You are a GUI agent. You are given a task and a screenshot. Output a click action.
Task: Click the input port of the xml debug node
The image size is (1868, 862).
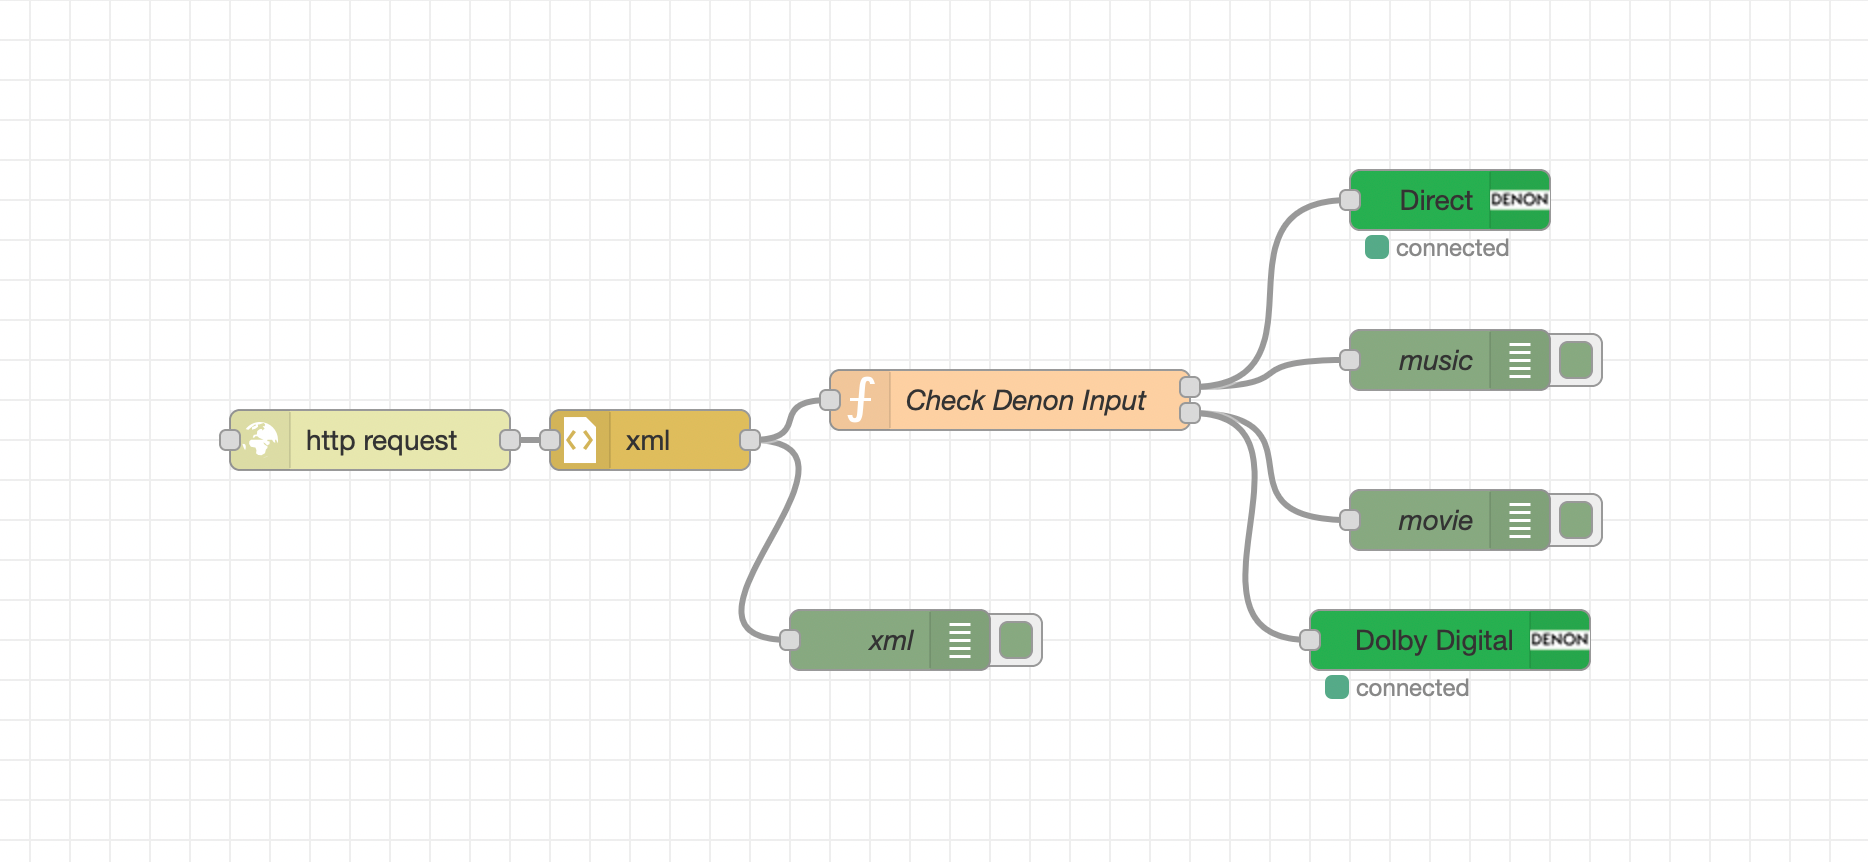[x=790, y=640]
